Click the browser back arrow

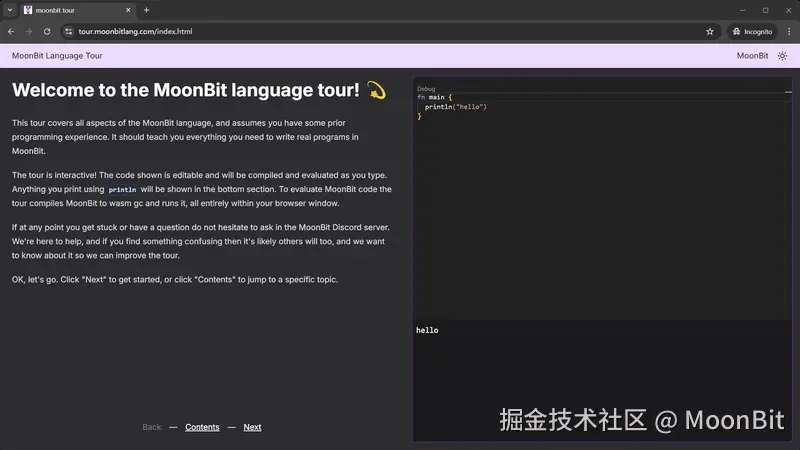11,31
